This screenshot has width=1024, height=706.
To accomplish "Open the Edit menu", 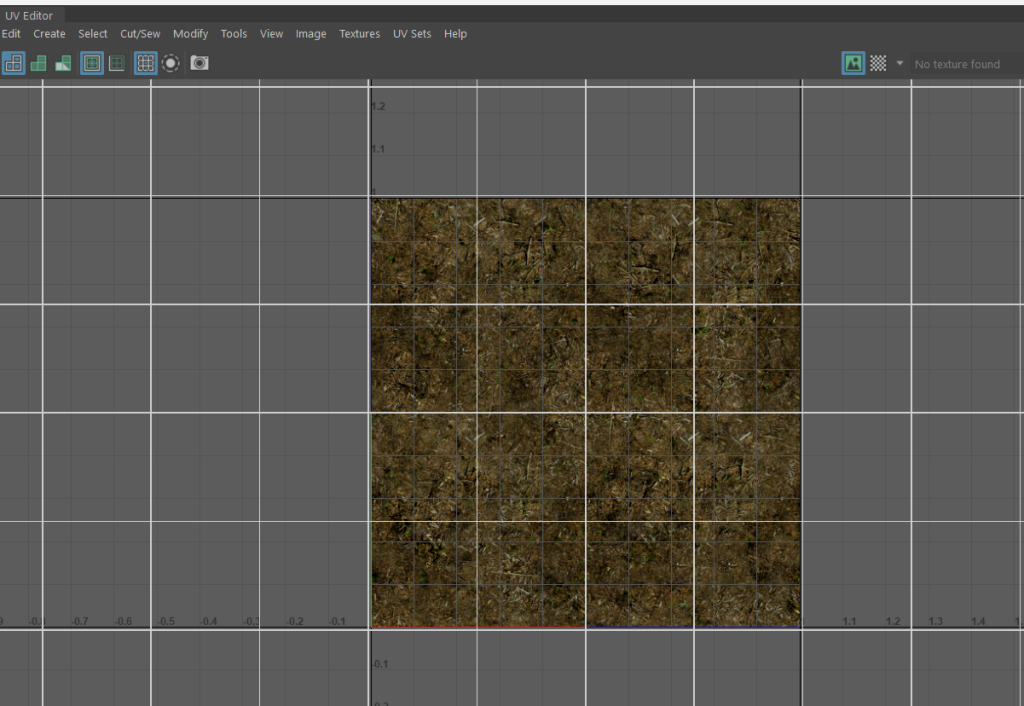I will click(11, 34).
